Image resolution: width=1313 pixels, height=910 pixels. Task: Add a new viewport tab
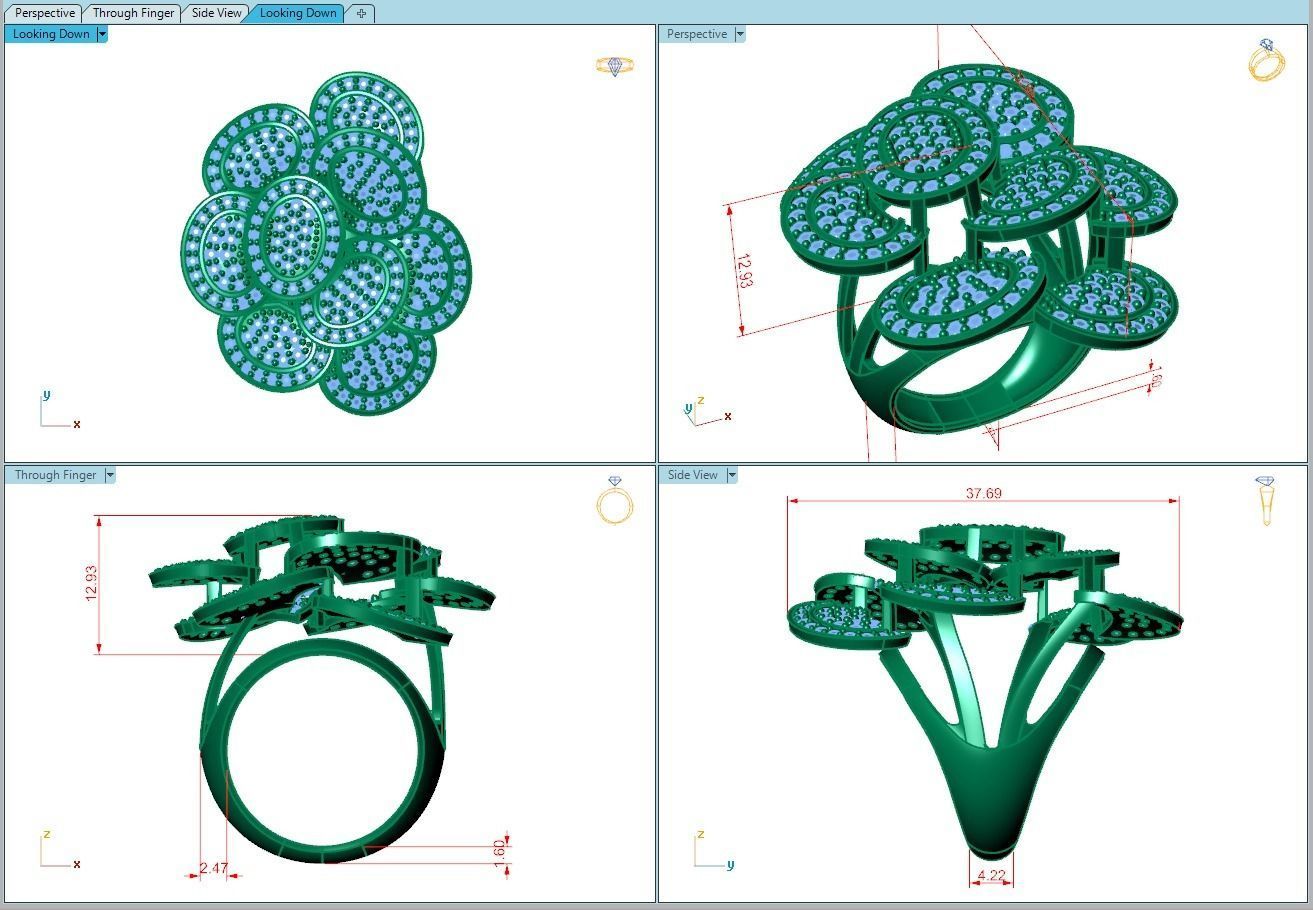pos(361,13)
